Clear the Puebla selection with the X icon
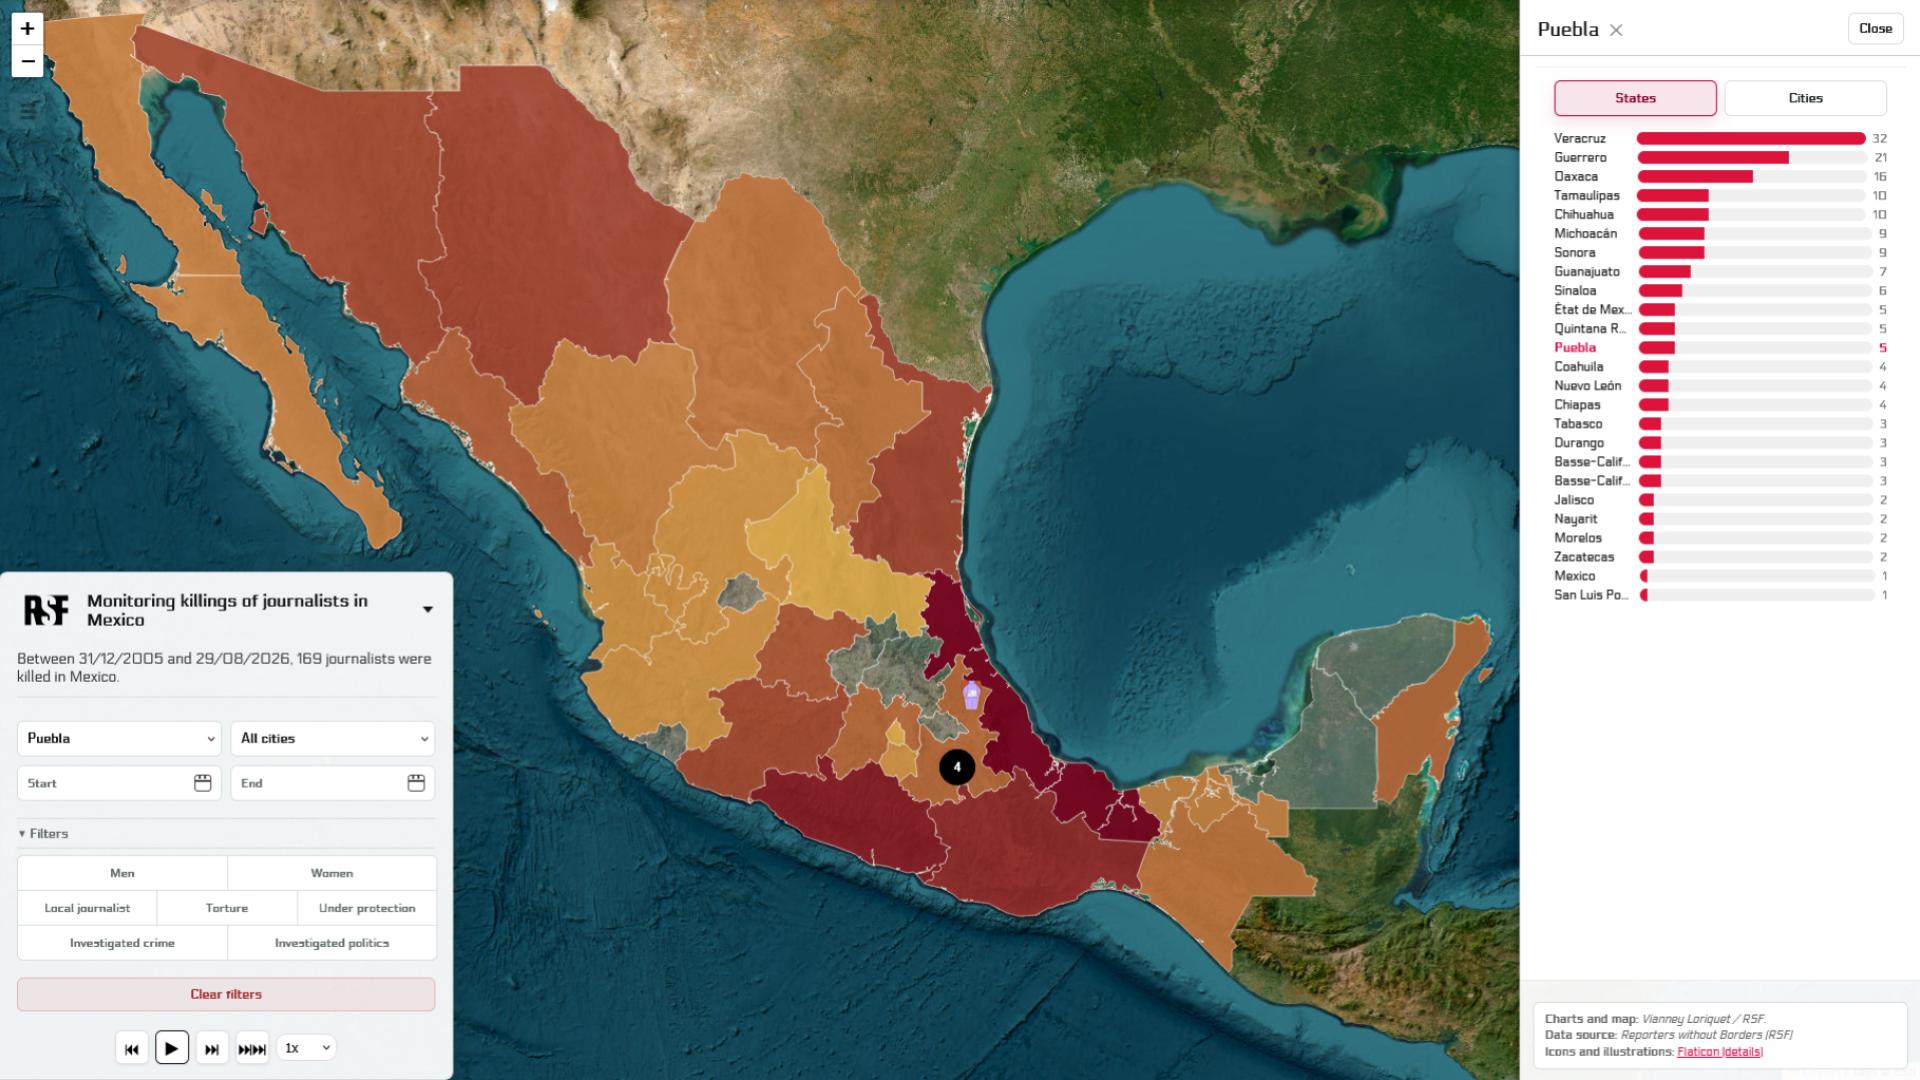 coord(1616,30)
